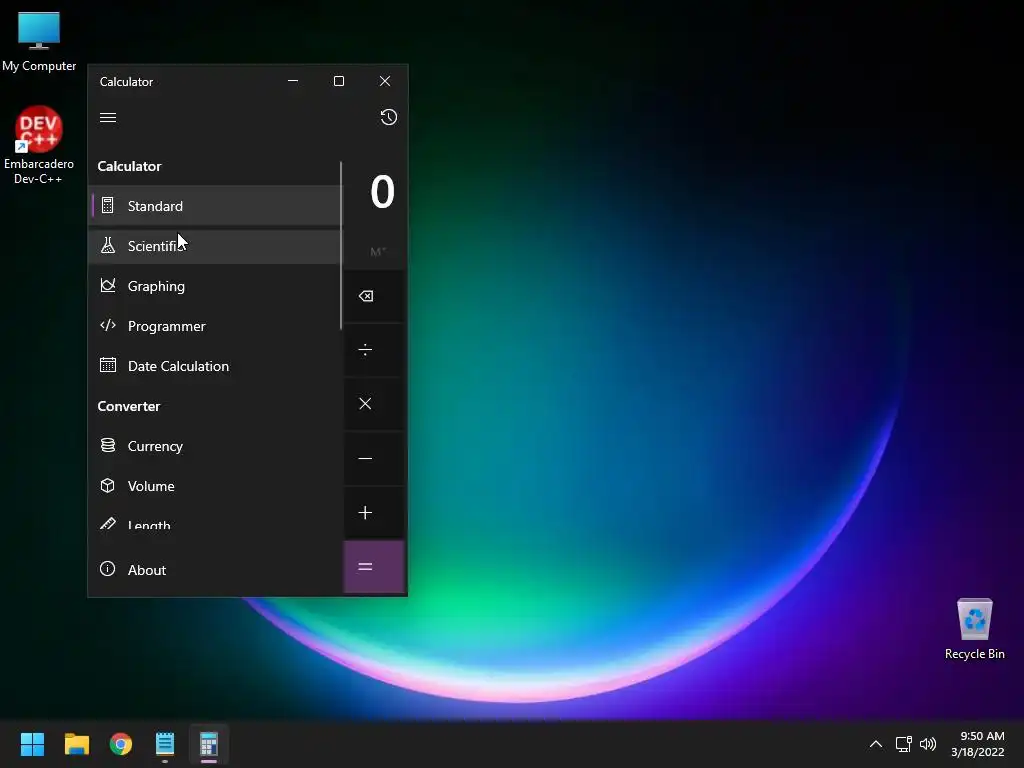Click the Scientific flask icon

108,246
